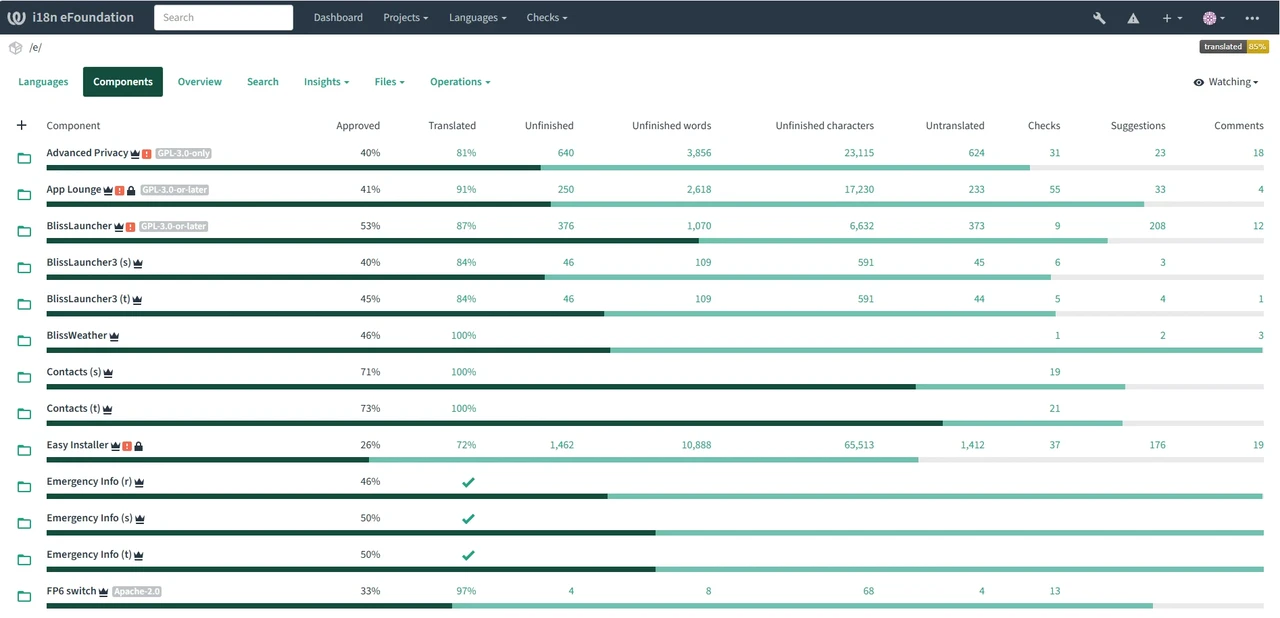The height and width of the screenshot is (618, 1280).
Task: Click the project cube icon beside /e/
Action: click(15, 47)
